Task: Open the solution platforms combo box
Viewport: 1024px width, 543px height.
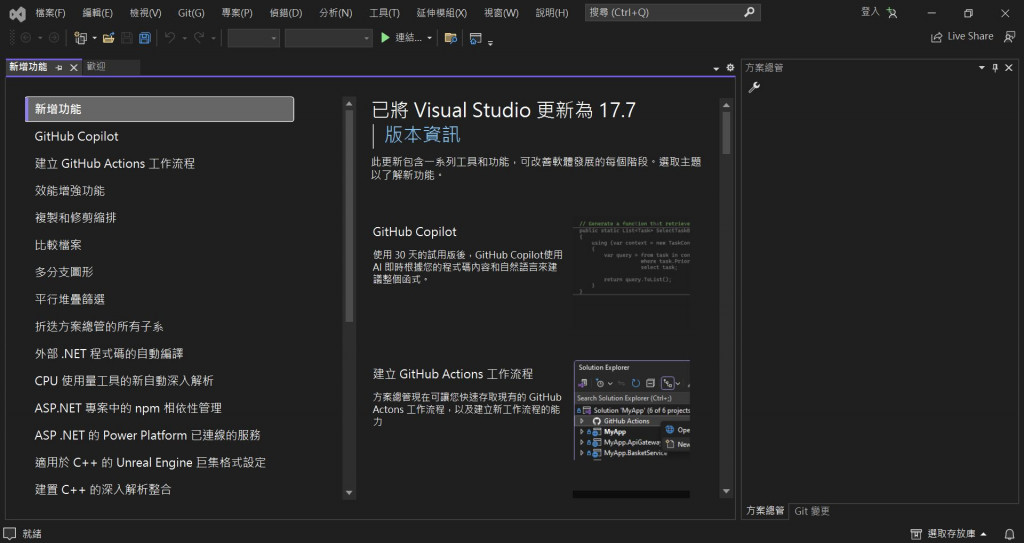Action: 328,38
